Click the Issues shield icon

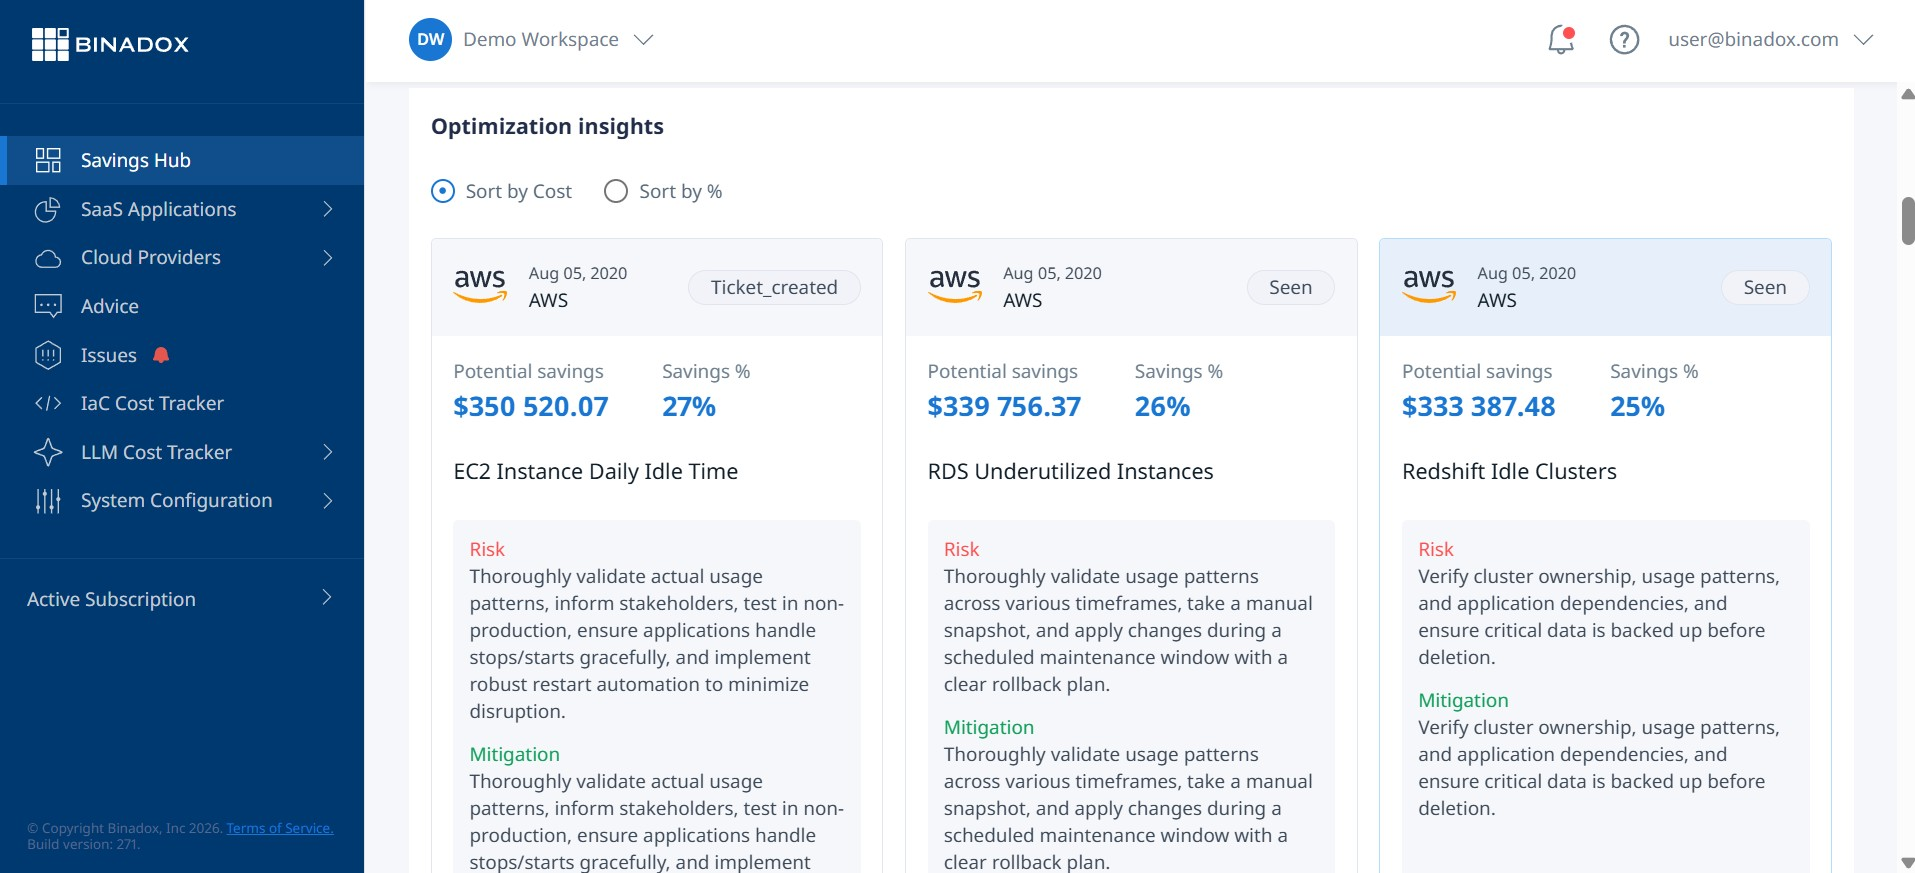tap(48, 355)
